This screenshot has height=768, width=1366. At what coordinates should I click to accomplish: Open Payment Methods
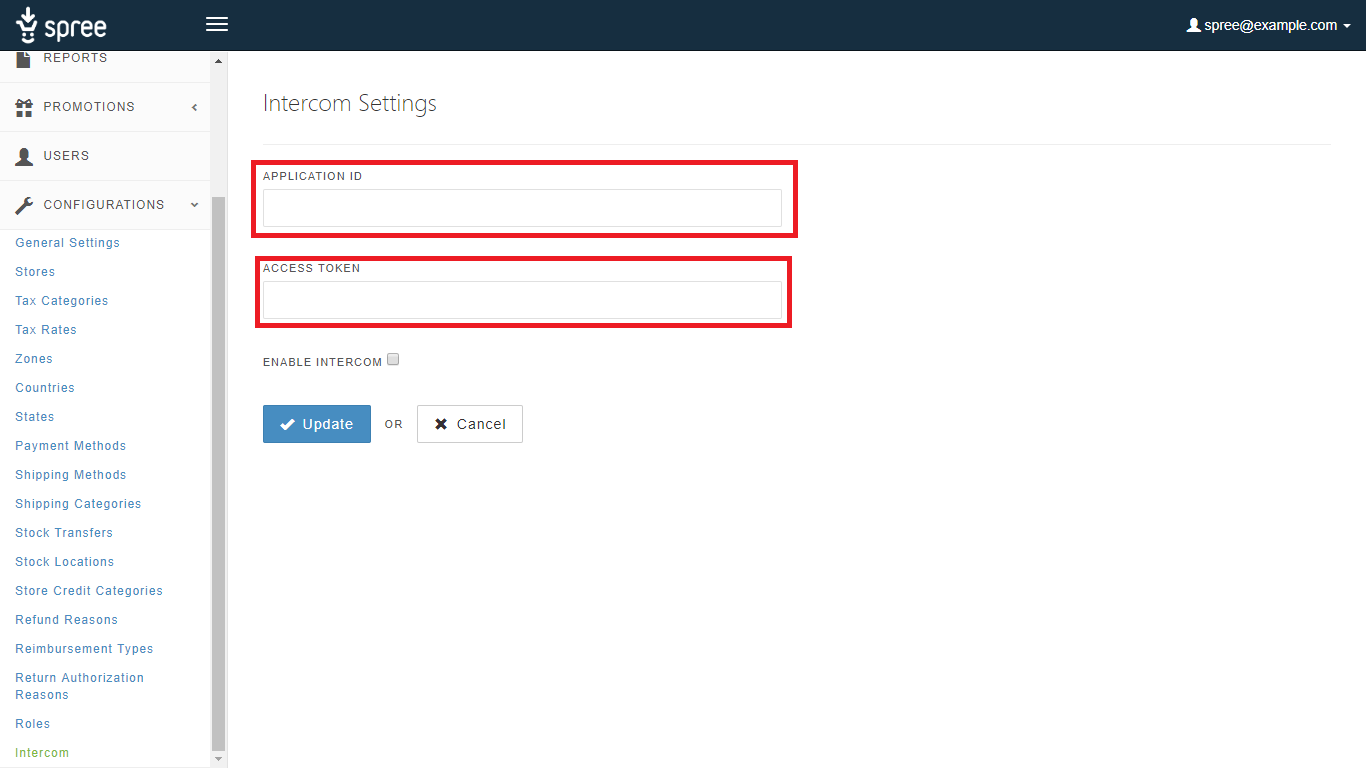tap(71, 446)
